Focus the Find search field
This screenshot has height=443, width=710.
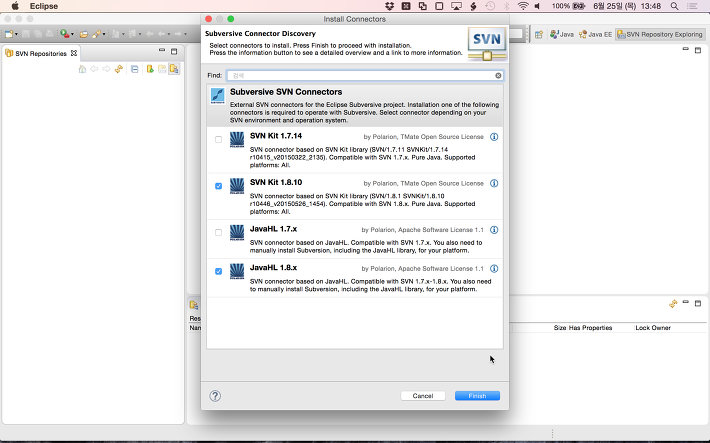(x=365, y=76)
